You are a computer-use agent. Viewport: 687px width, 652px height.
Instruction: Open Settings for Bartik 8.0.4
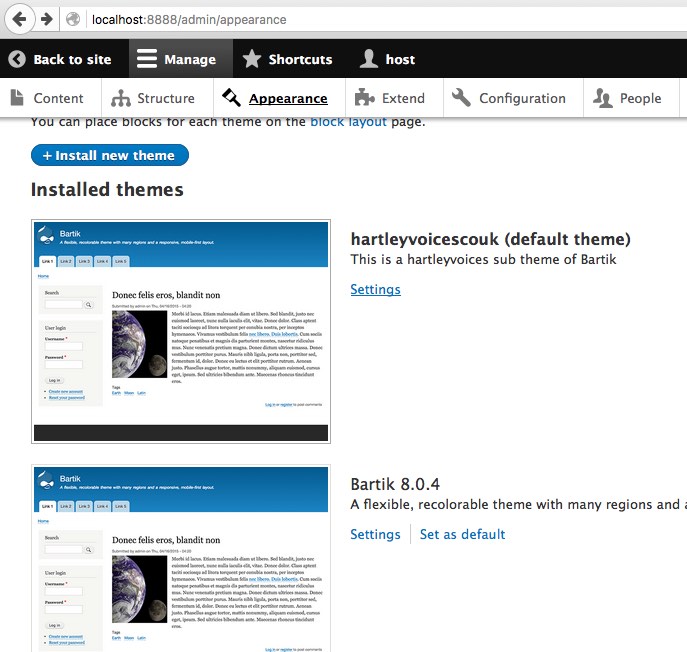pos(375,534)
